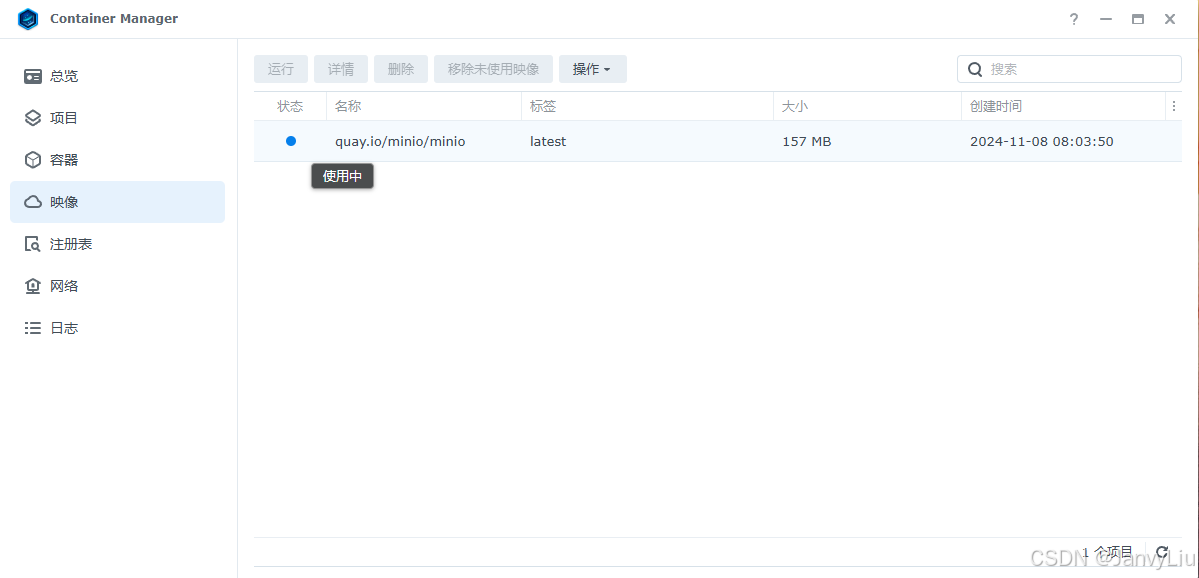Click the 删除 (Delete) button

[400, 68]
